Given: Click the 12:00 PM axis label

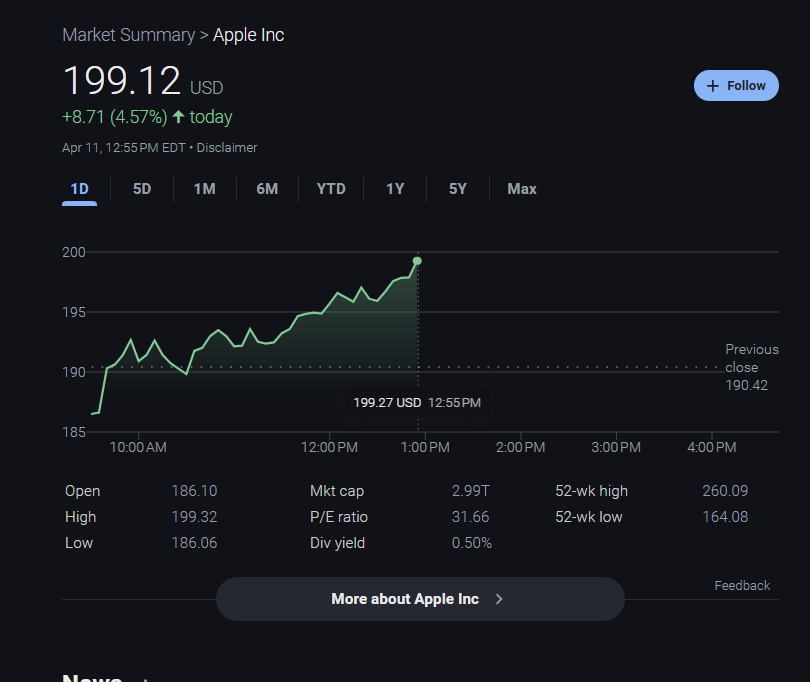Looking at the screenshot, I should pos(329,447).
